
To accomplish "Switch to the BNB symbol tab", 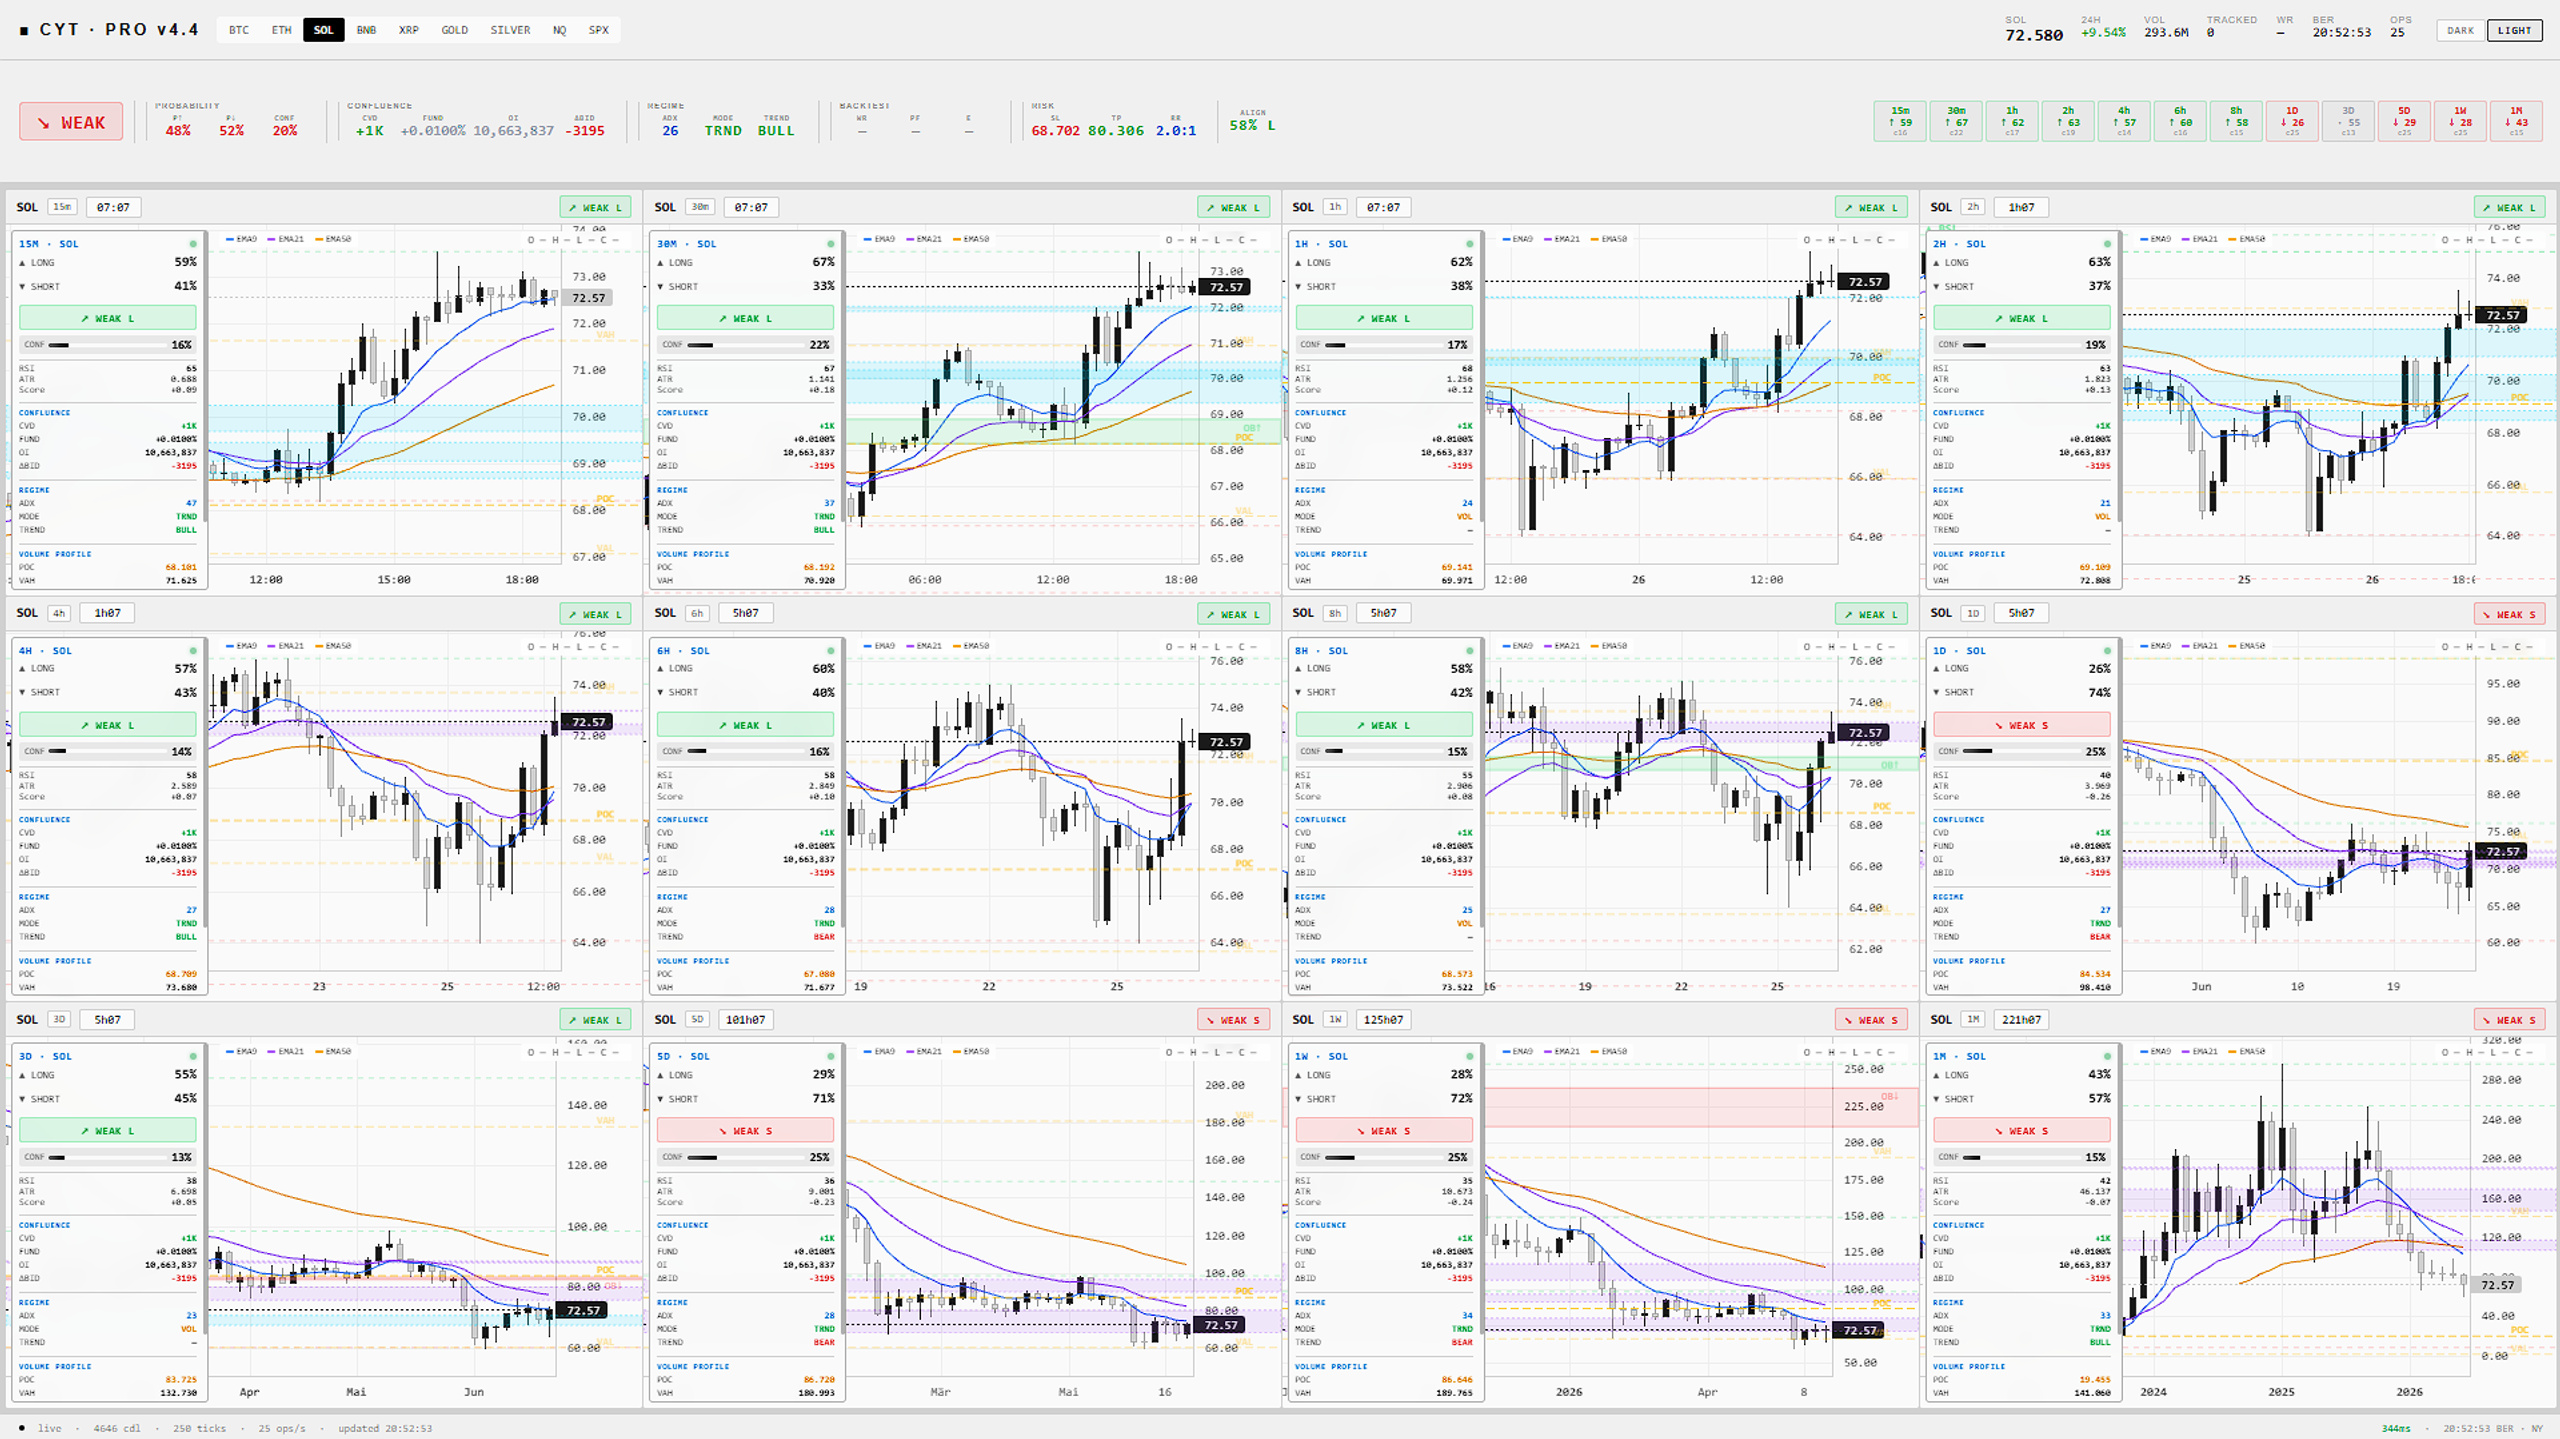I will point(366,30).
